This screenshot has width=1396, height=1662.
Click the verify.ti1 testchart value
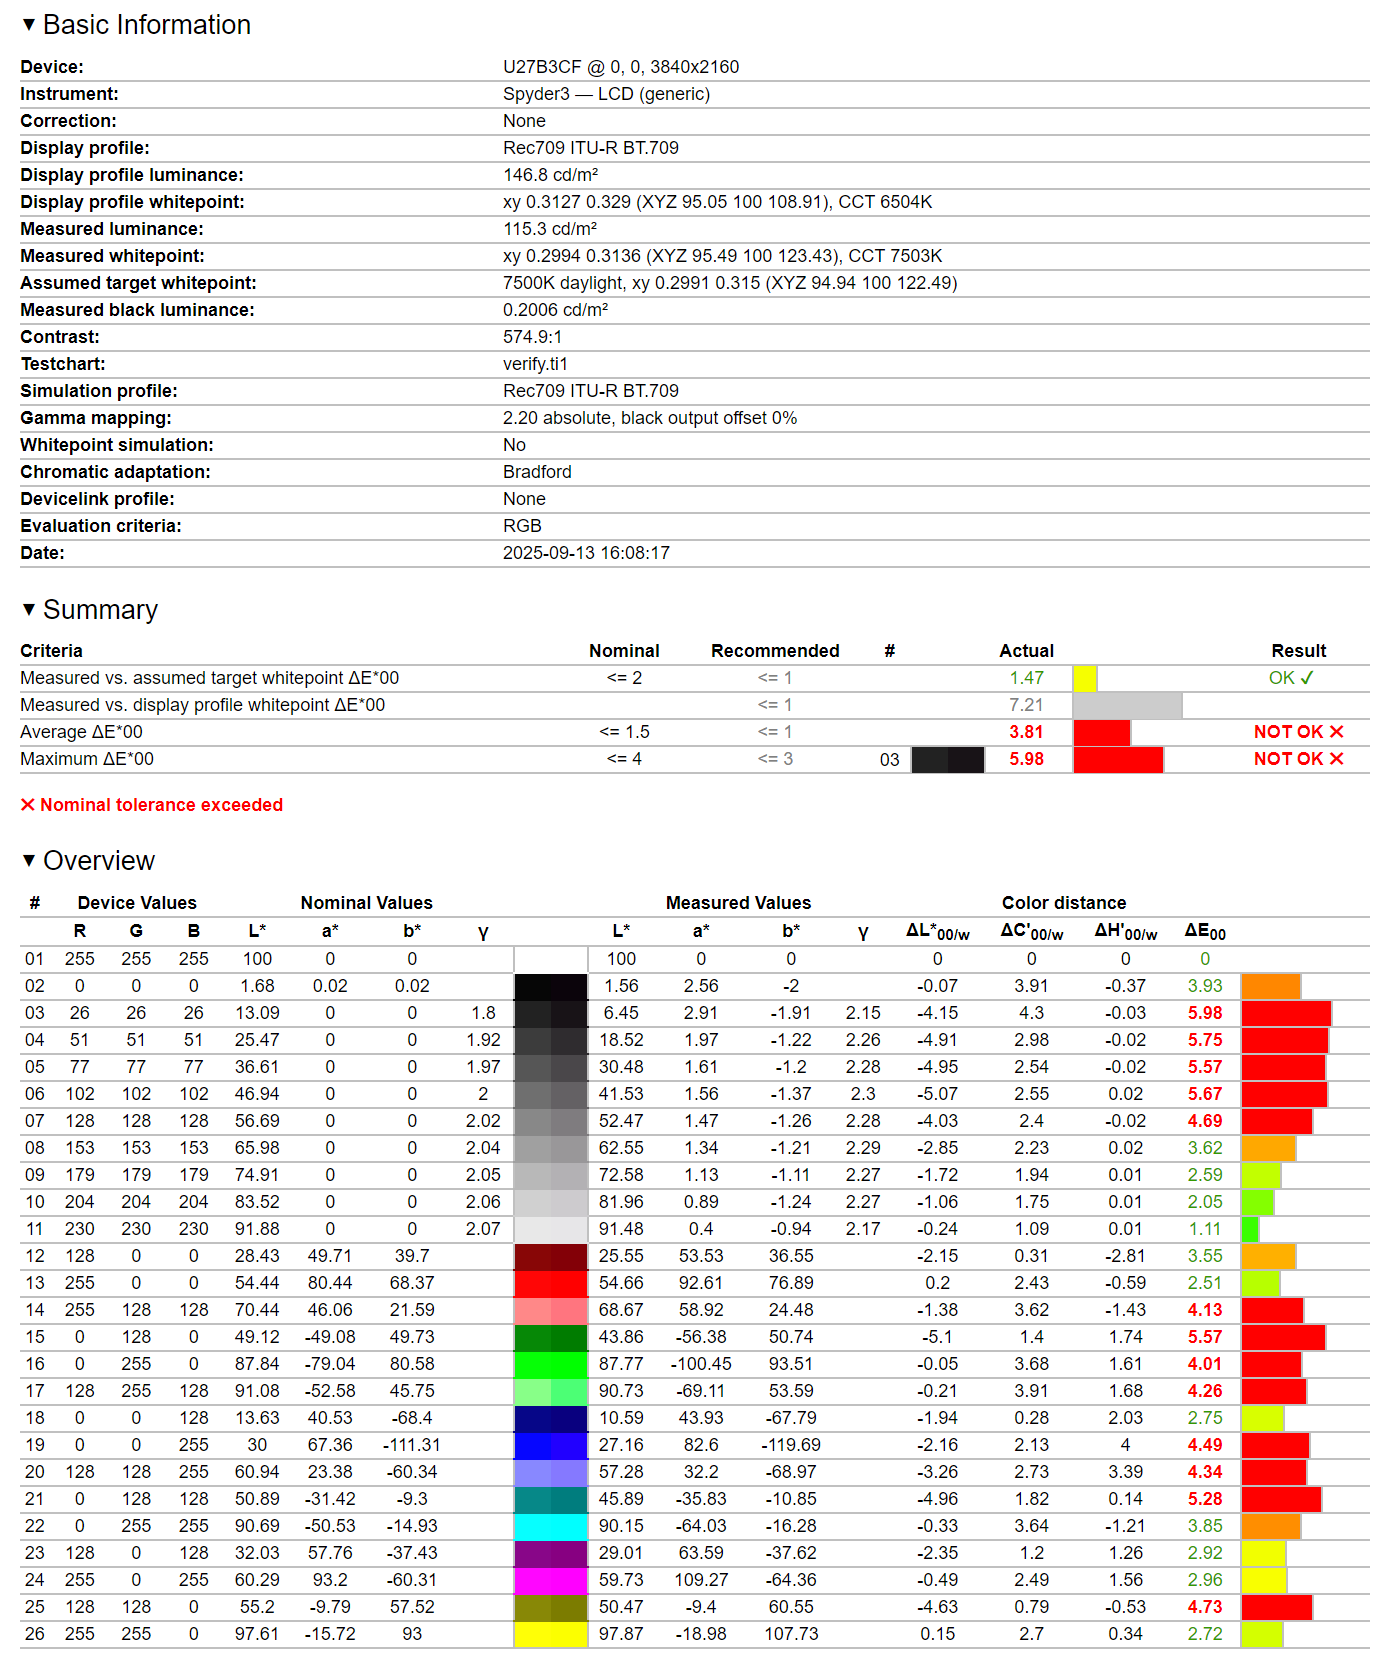tap(535, 364)
